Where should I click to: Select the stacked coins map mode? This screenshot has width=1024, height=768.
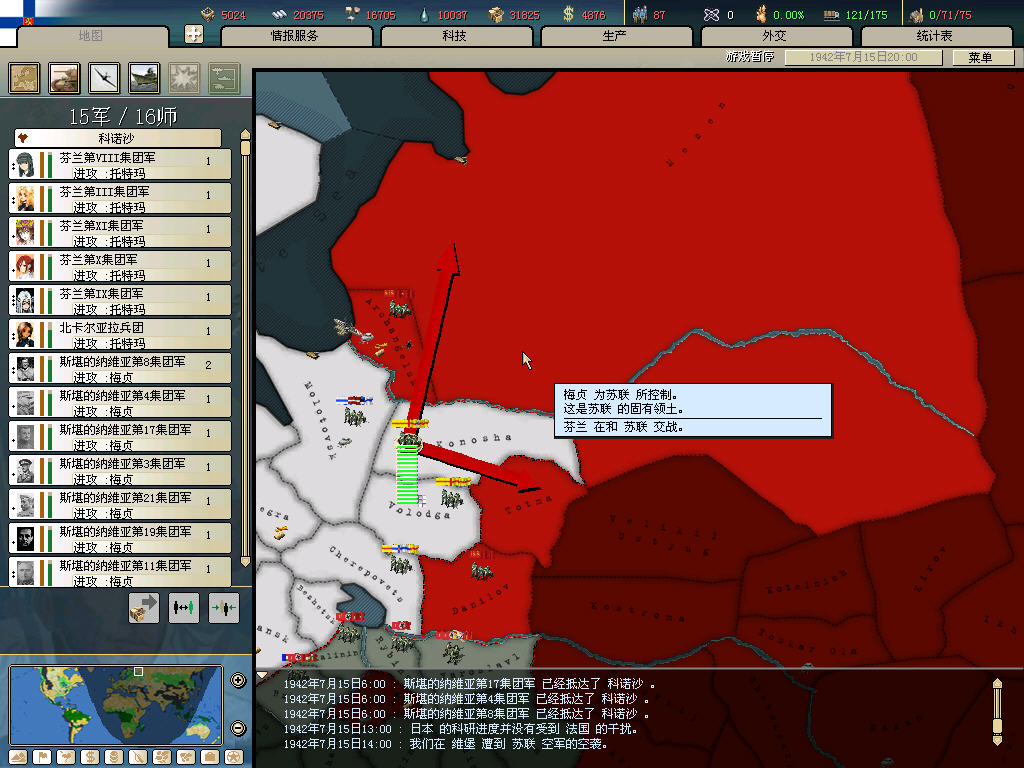click(114, 758)
